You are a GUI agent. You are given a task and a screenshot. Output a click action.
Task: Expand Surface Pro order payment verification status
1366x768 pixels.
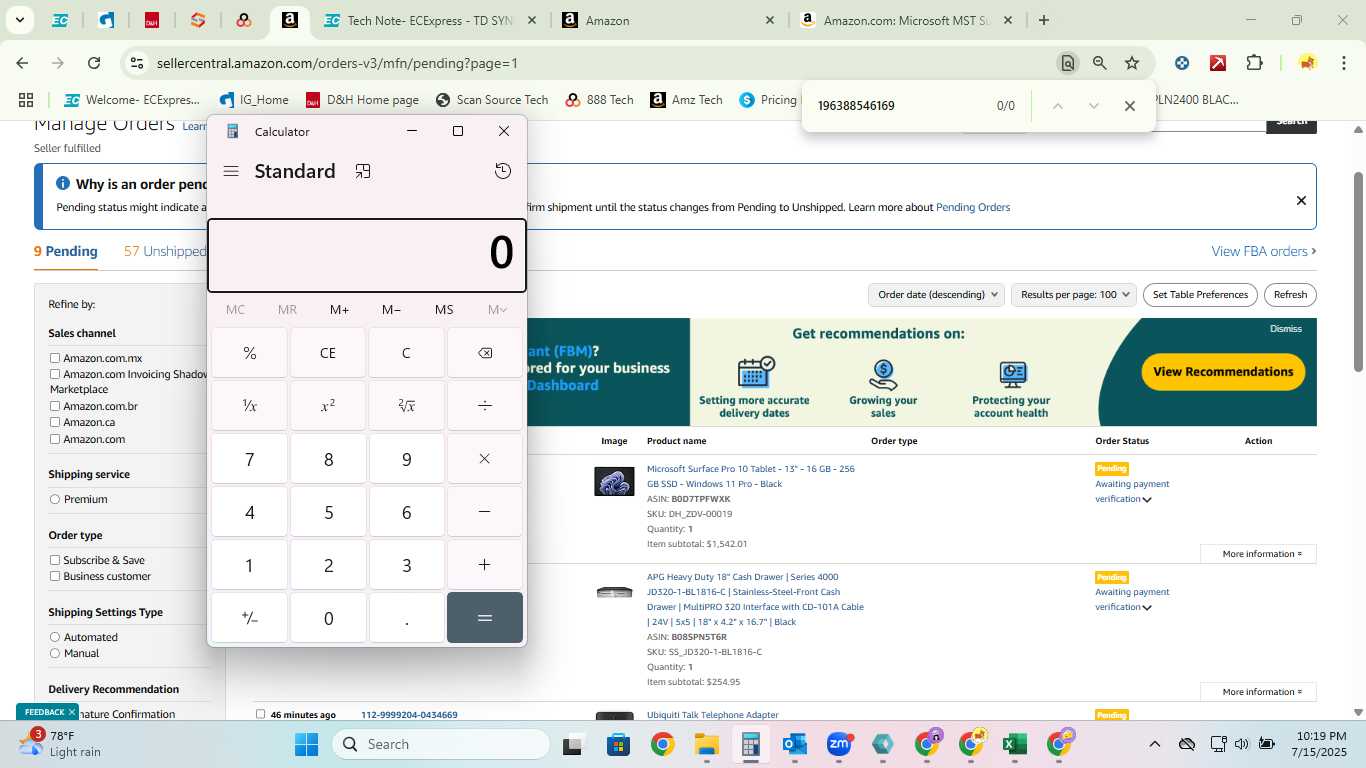coord(1147,500)
